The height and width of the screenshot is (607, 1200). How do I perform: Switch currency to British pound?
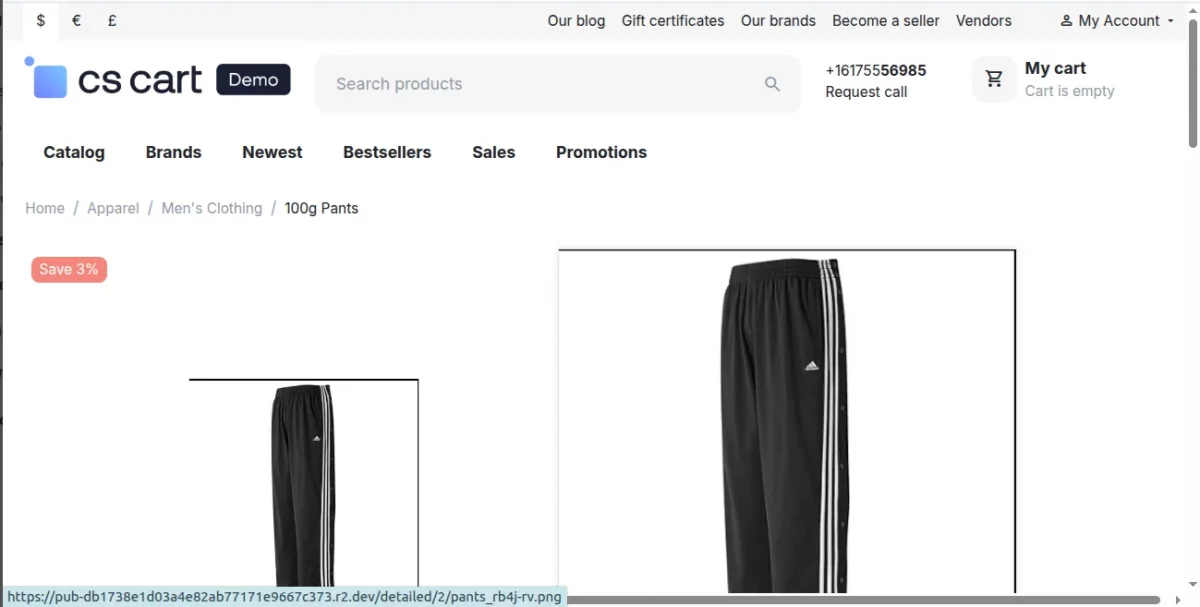(112, 20)
